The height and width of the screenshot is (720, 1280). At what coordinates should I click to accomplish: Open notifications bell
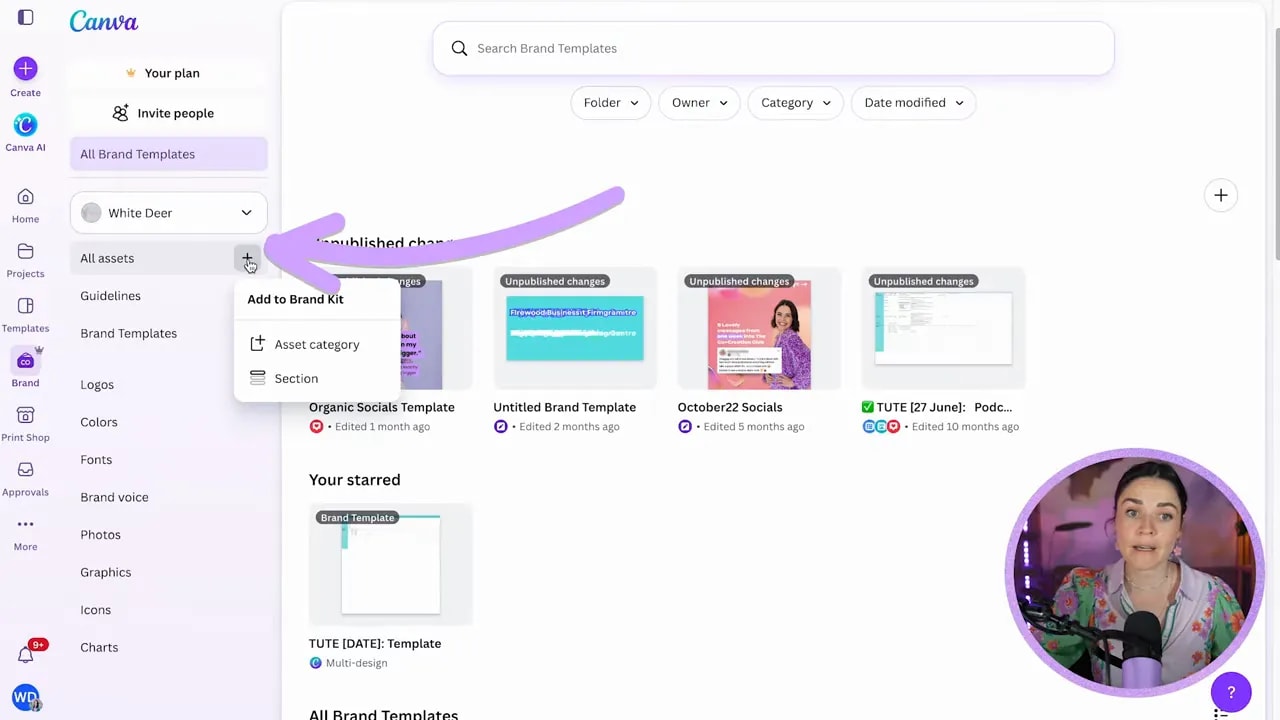point(25,655)
